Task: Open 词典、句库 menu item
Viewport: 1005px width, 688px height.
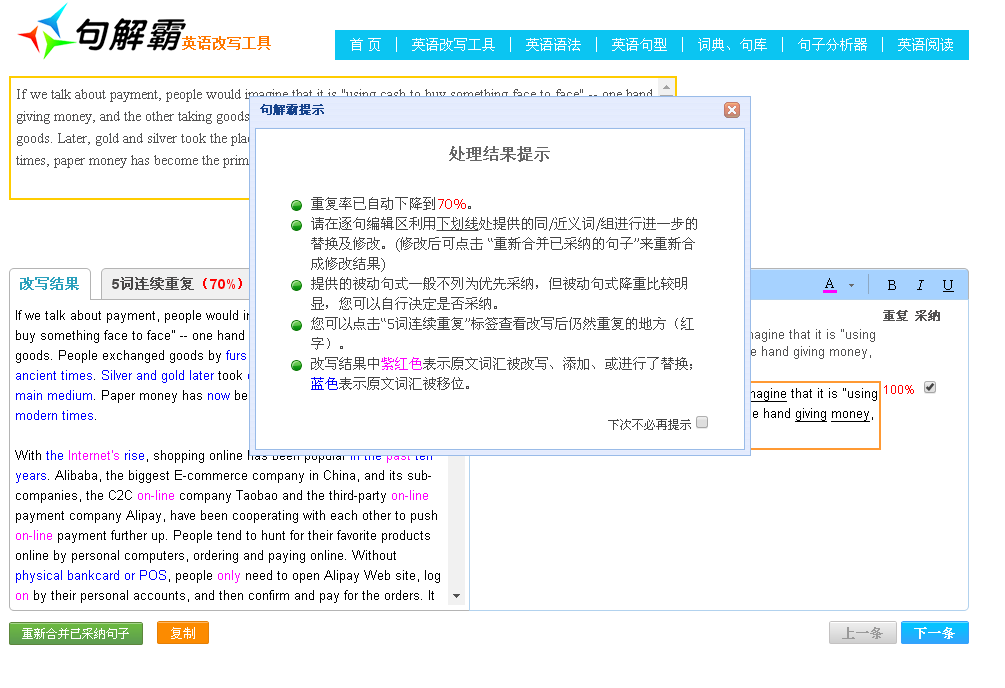Action: pyautogui.click(x=733, y=45)
